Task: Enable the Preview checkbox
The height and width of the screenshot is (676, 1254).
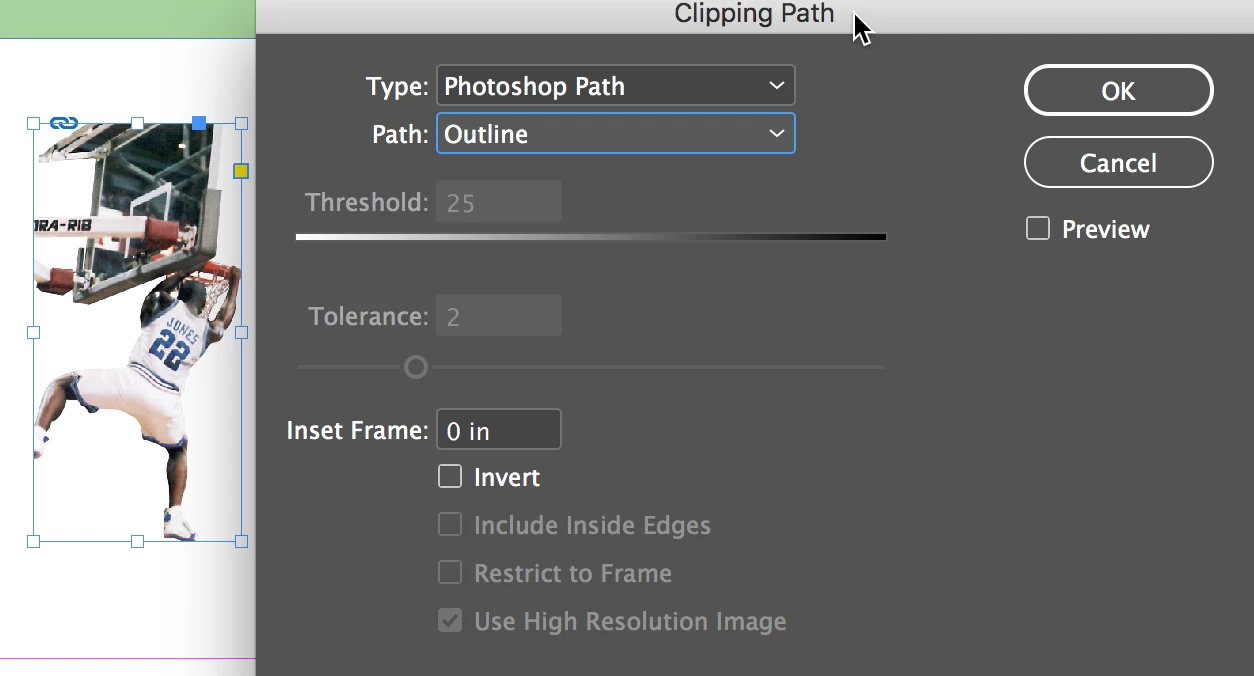Action: pyautogui.click(x=1038, y=229)
